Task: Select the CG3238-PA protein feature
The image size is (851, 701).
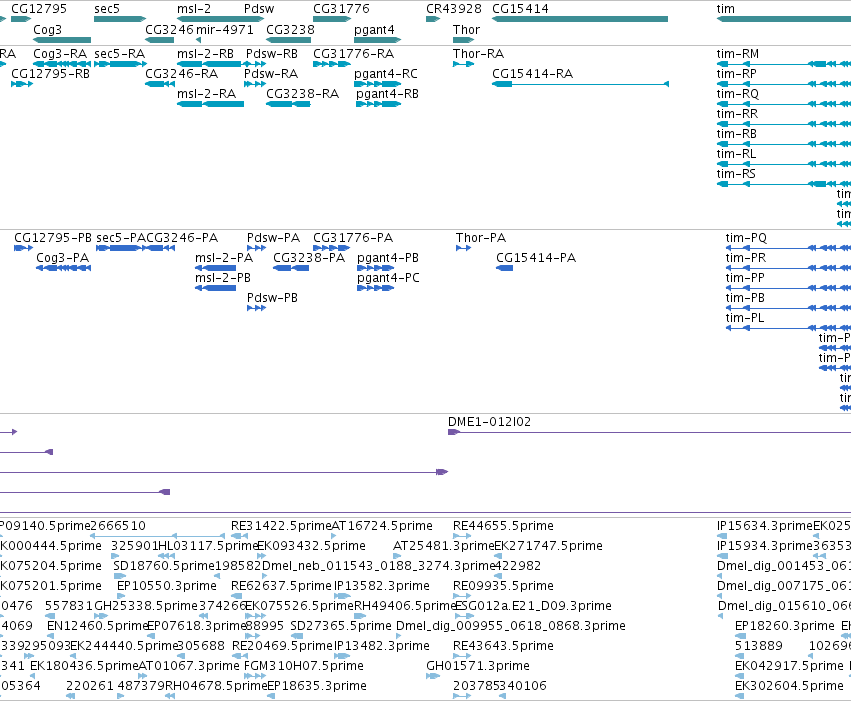Action: coord(291,268)
